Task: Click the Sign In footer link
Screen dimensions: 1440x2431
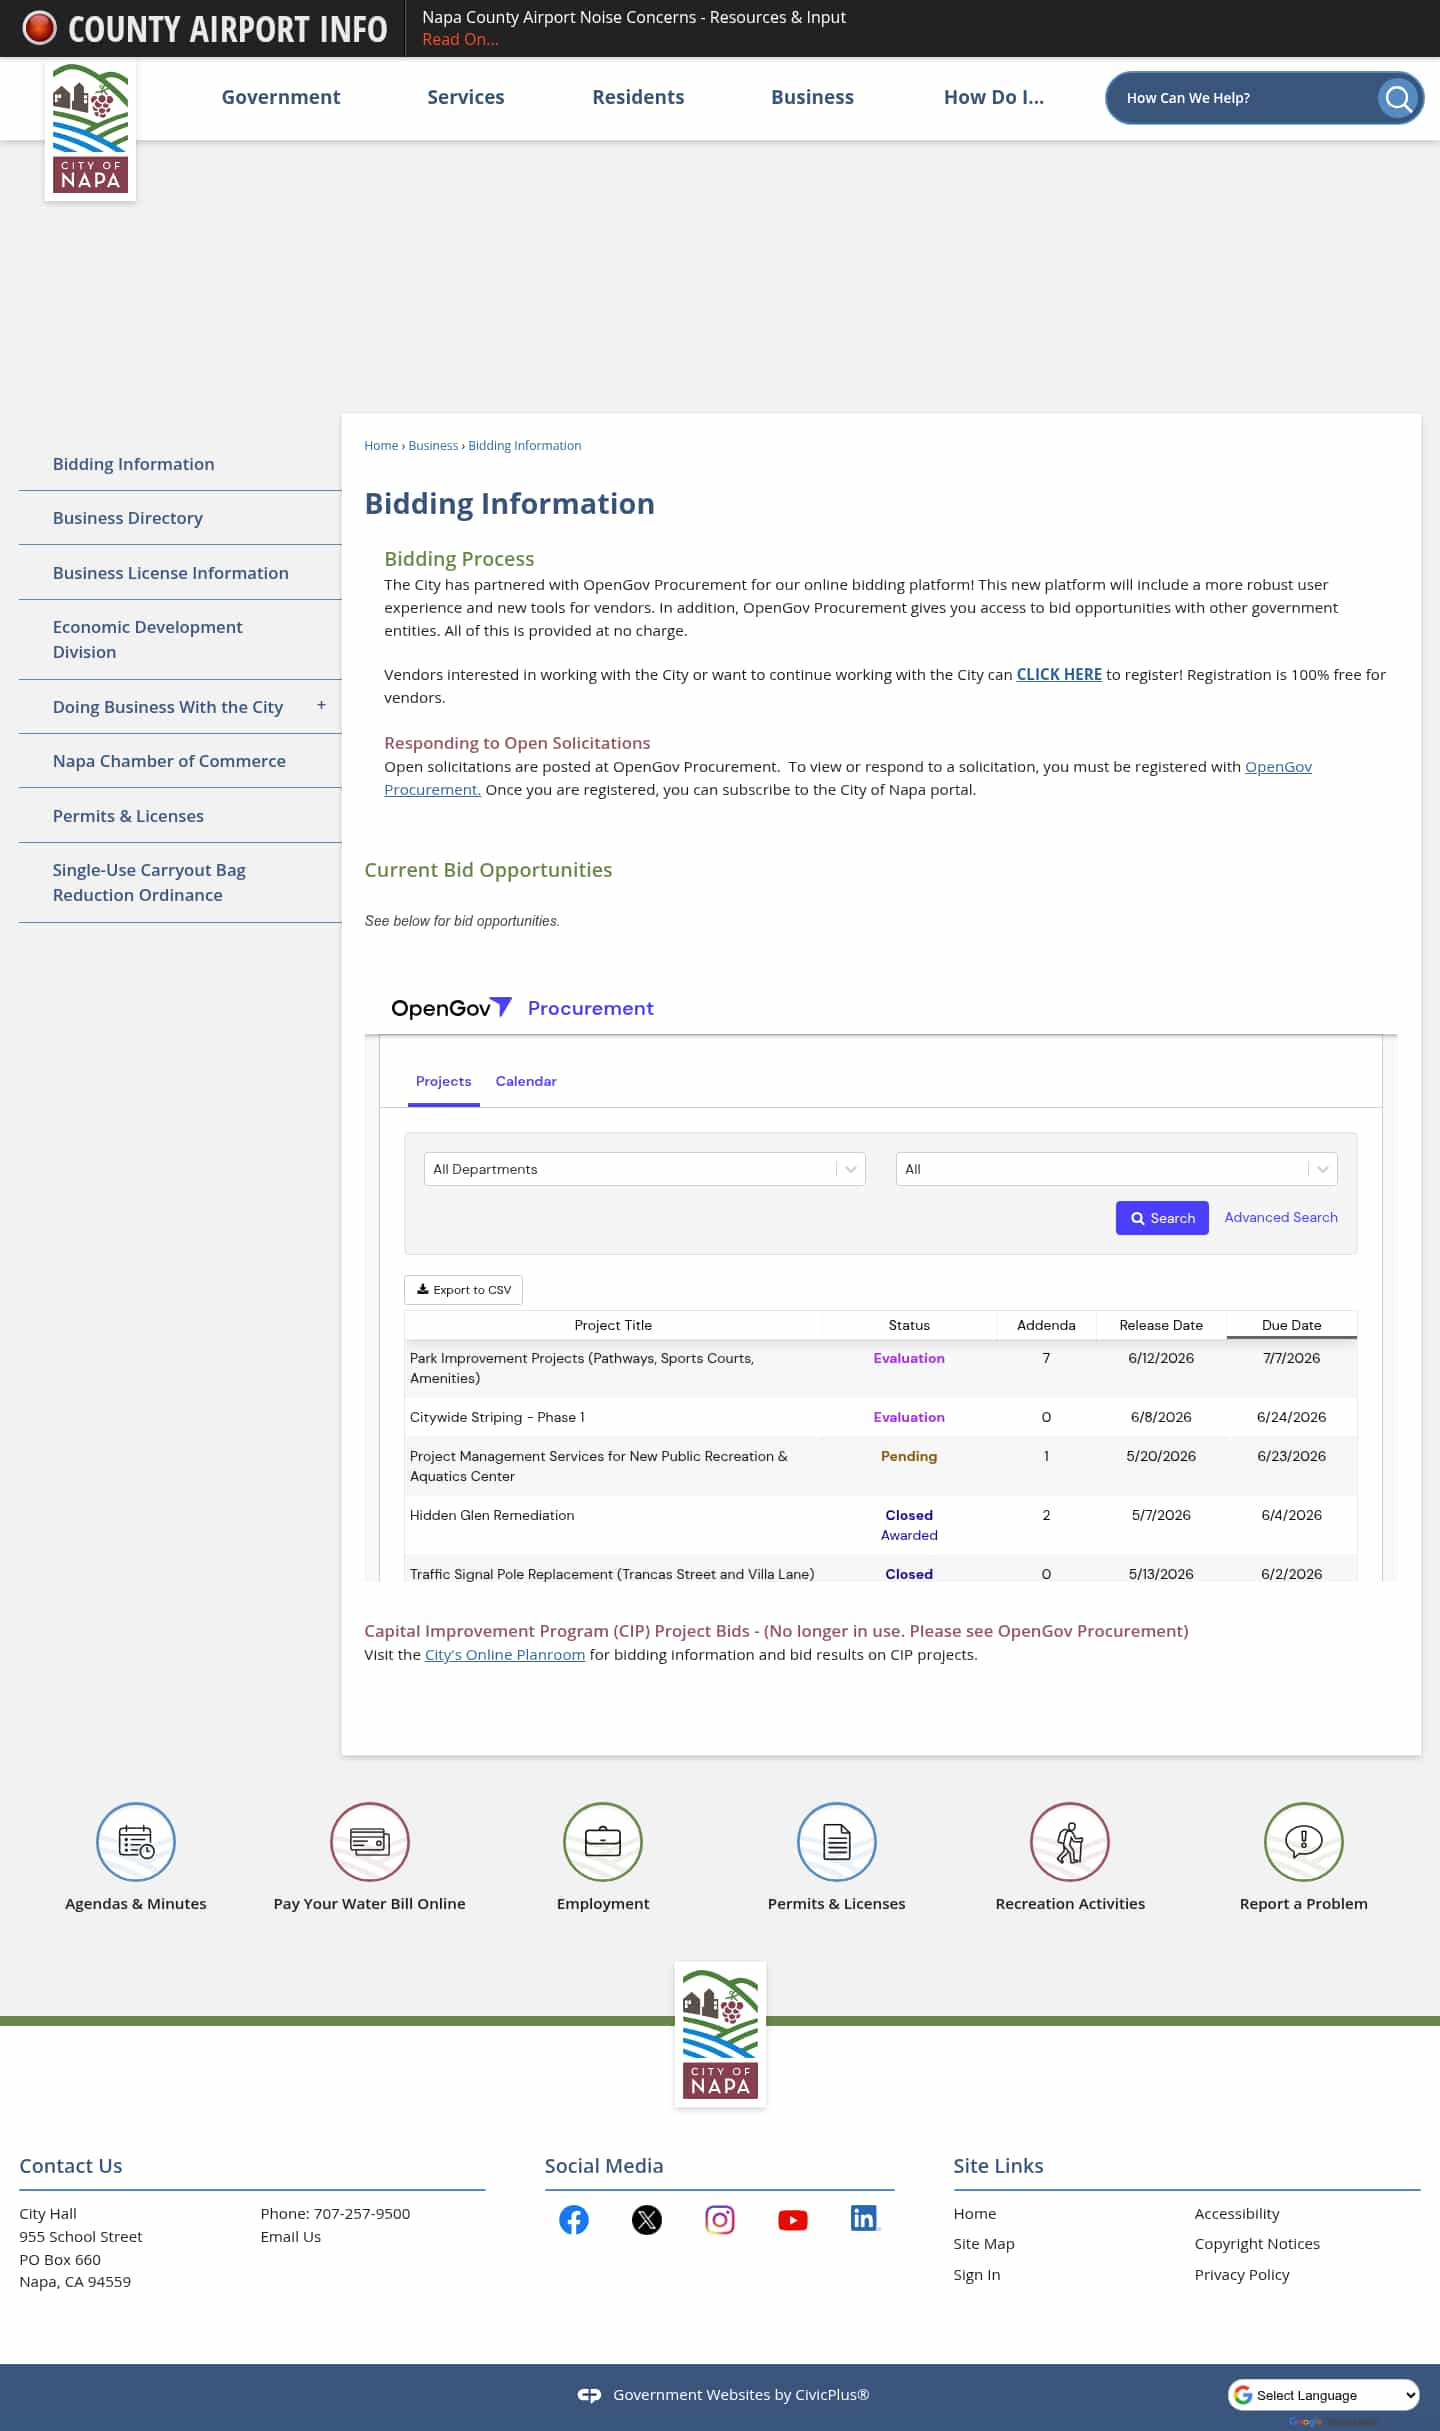Action: click(x=977, y=2275)
